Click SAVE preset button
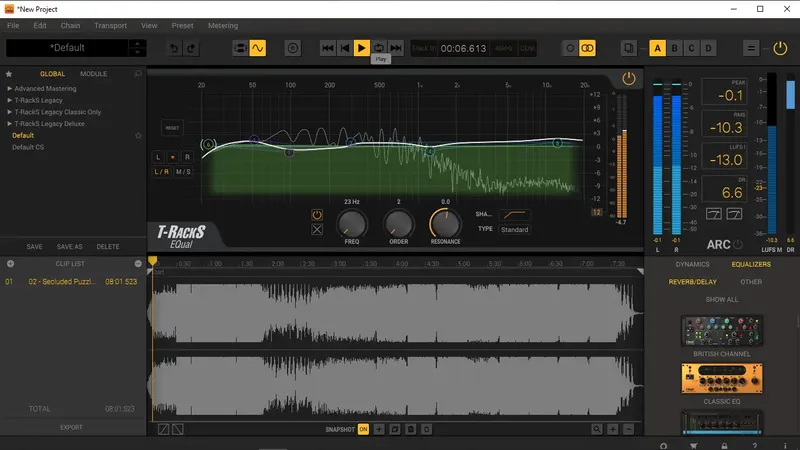This screenshot has width=800, height=450. coord(34,246)
